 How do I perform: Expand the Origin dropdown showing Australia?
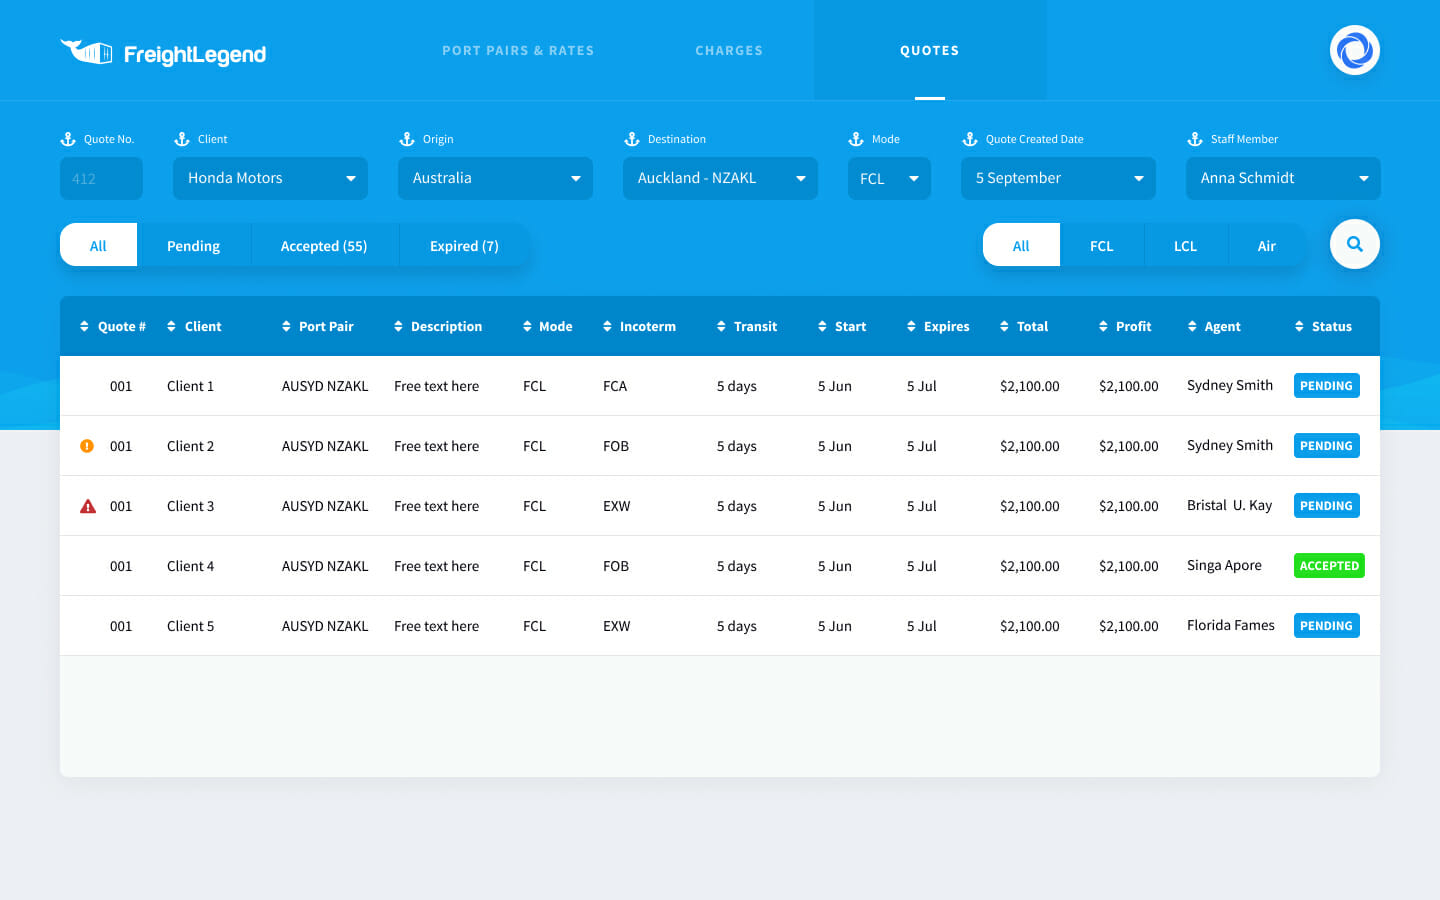point(495,178)
